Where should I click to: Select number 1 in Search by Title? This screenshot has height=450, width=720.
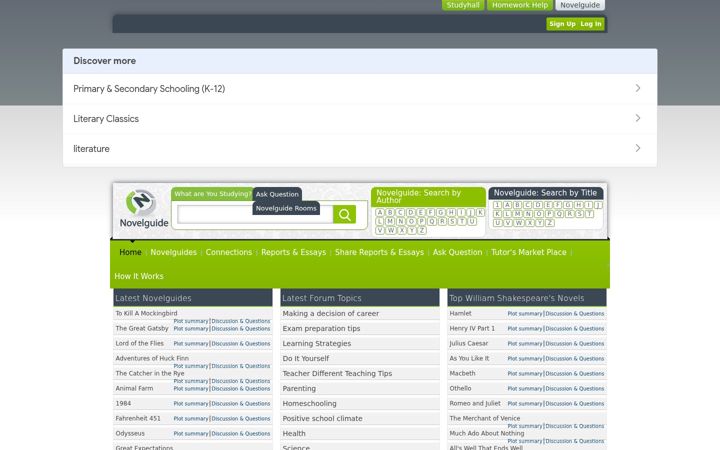(x=497, y=205)
